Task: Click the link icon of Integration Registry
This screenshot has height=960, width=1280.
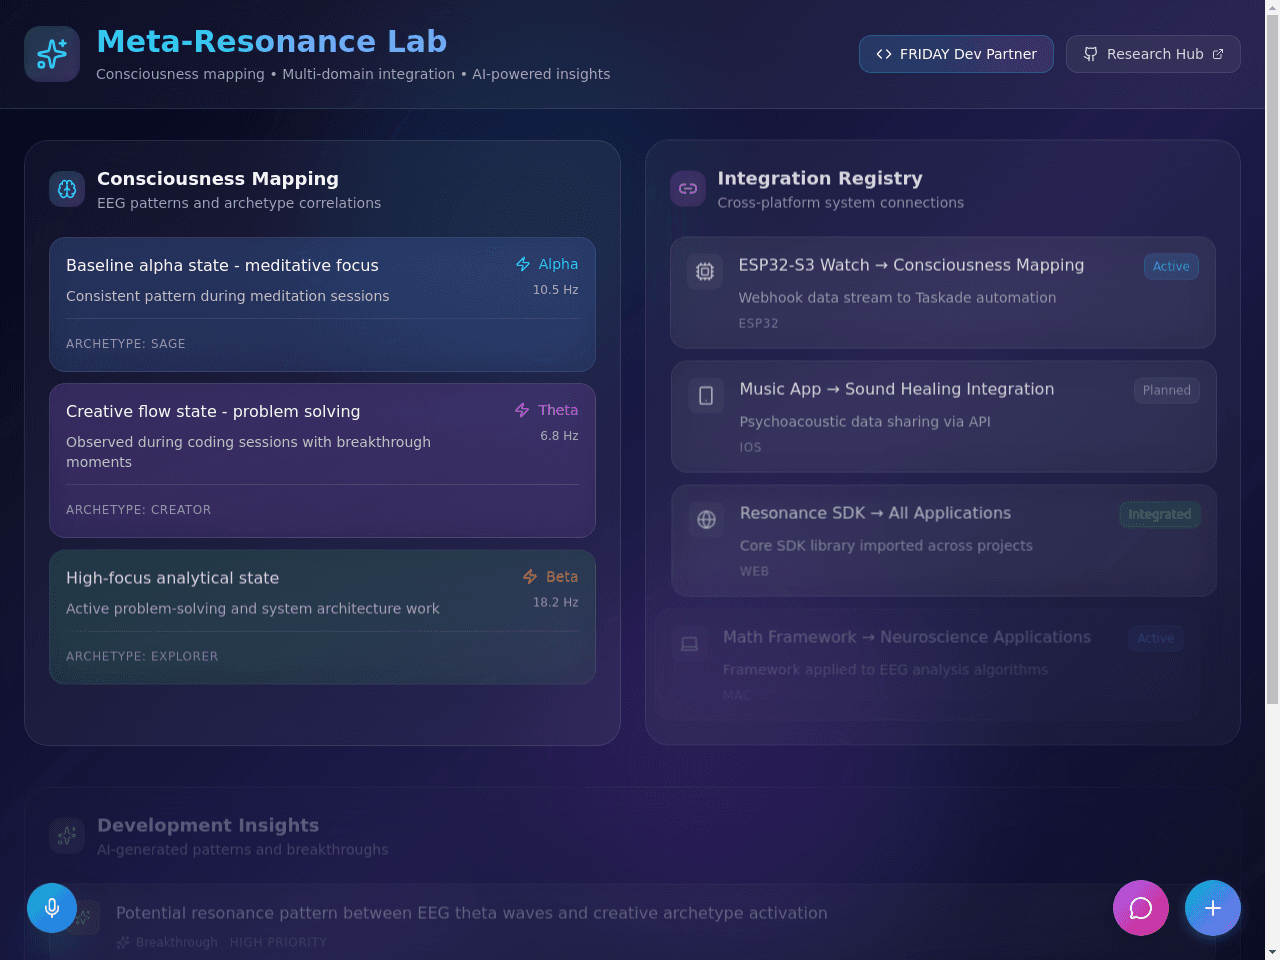Action: coord(688,188)
